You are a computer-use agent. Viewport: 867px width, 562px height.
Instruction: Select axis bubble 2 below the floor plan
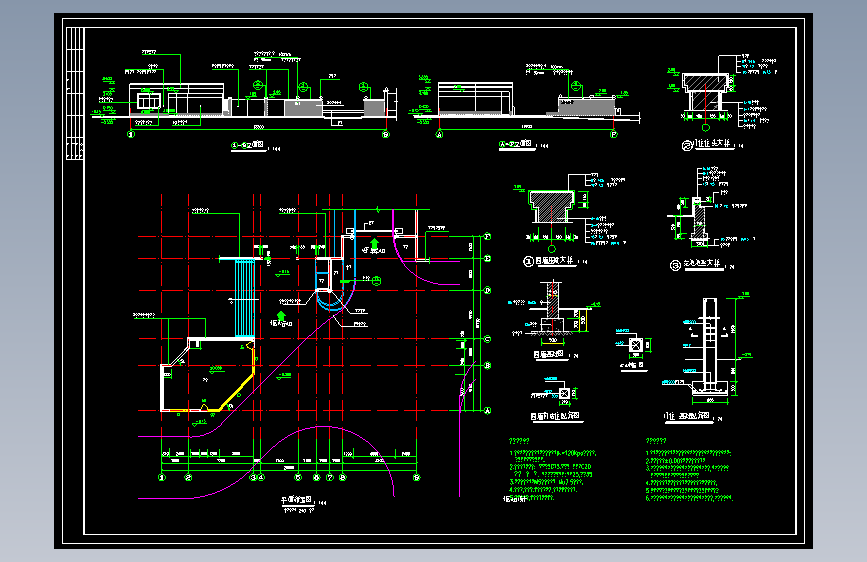189,477
